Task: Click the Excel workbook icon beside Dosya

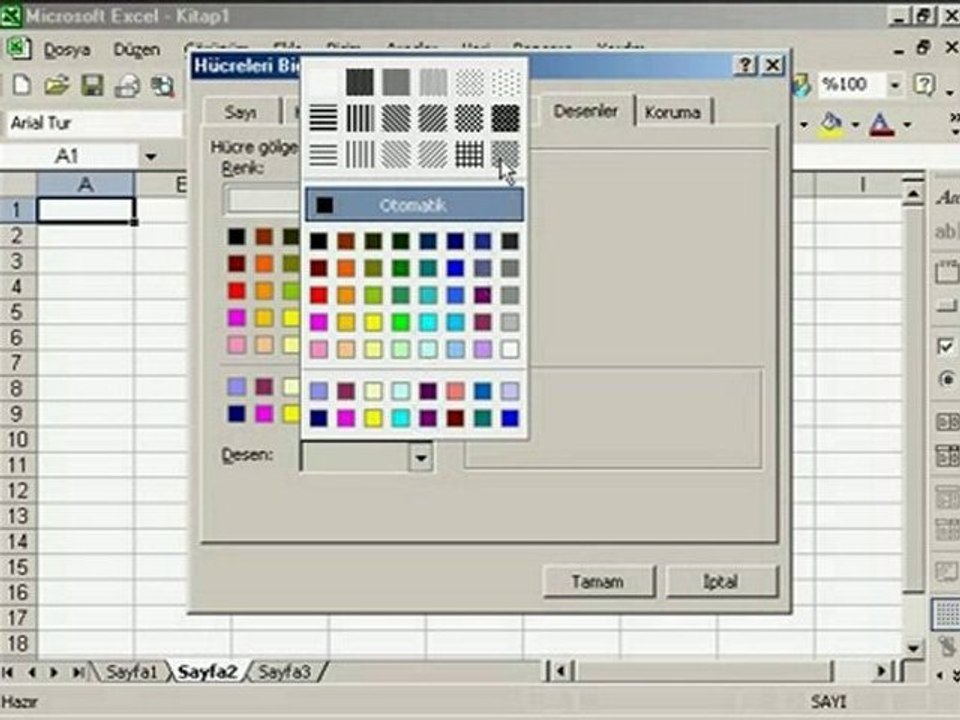Action: (18, 48)
